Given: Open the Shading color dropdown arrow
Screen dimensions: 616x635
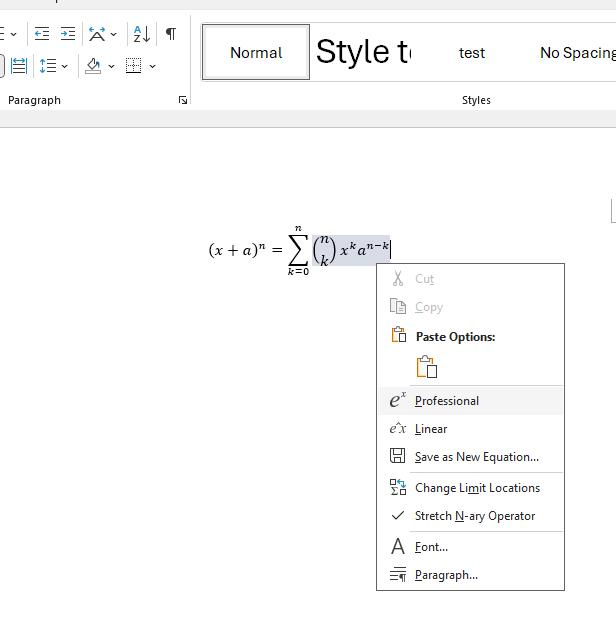Looking at the screenshot, I should pyautogui.click(x=111, y=66).
